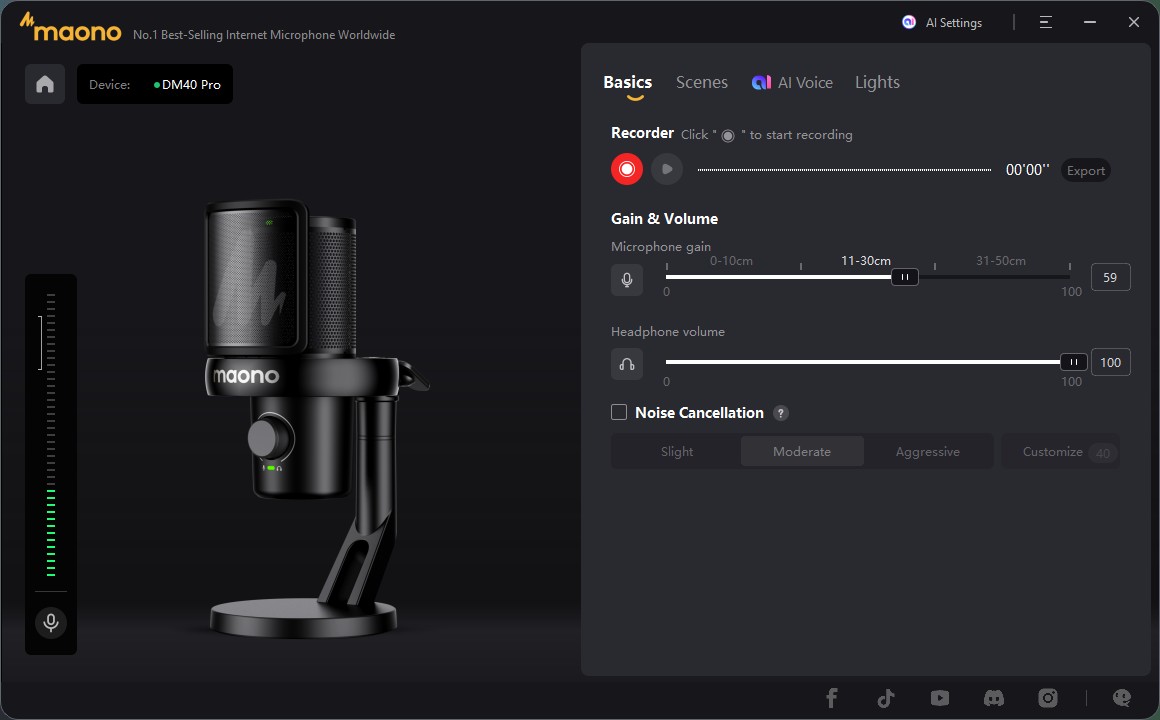Click the Export button
The height and width of the screenshot is (720, 1160).
(1085, 170)
